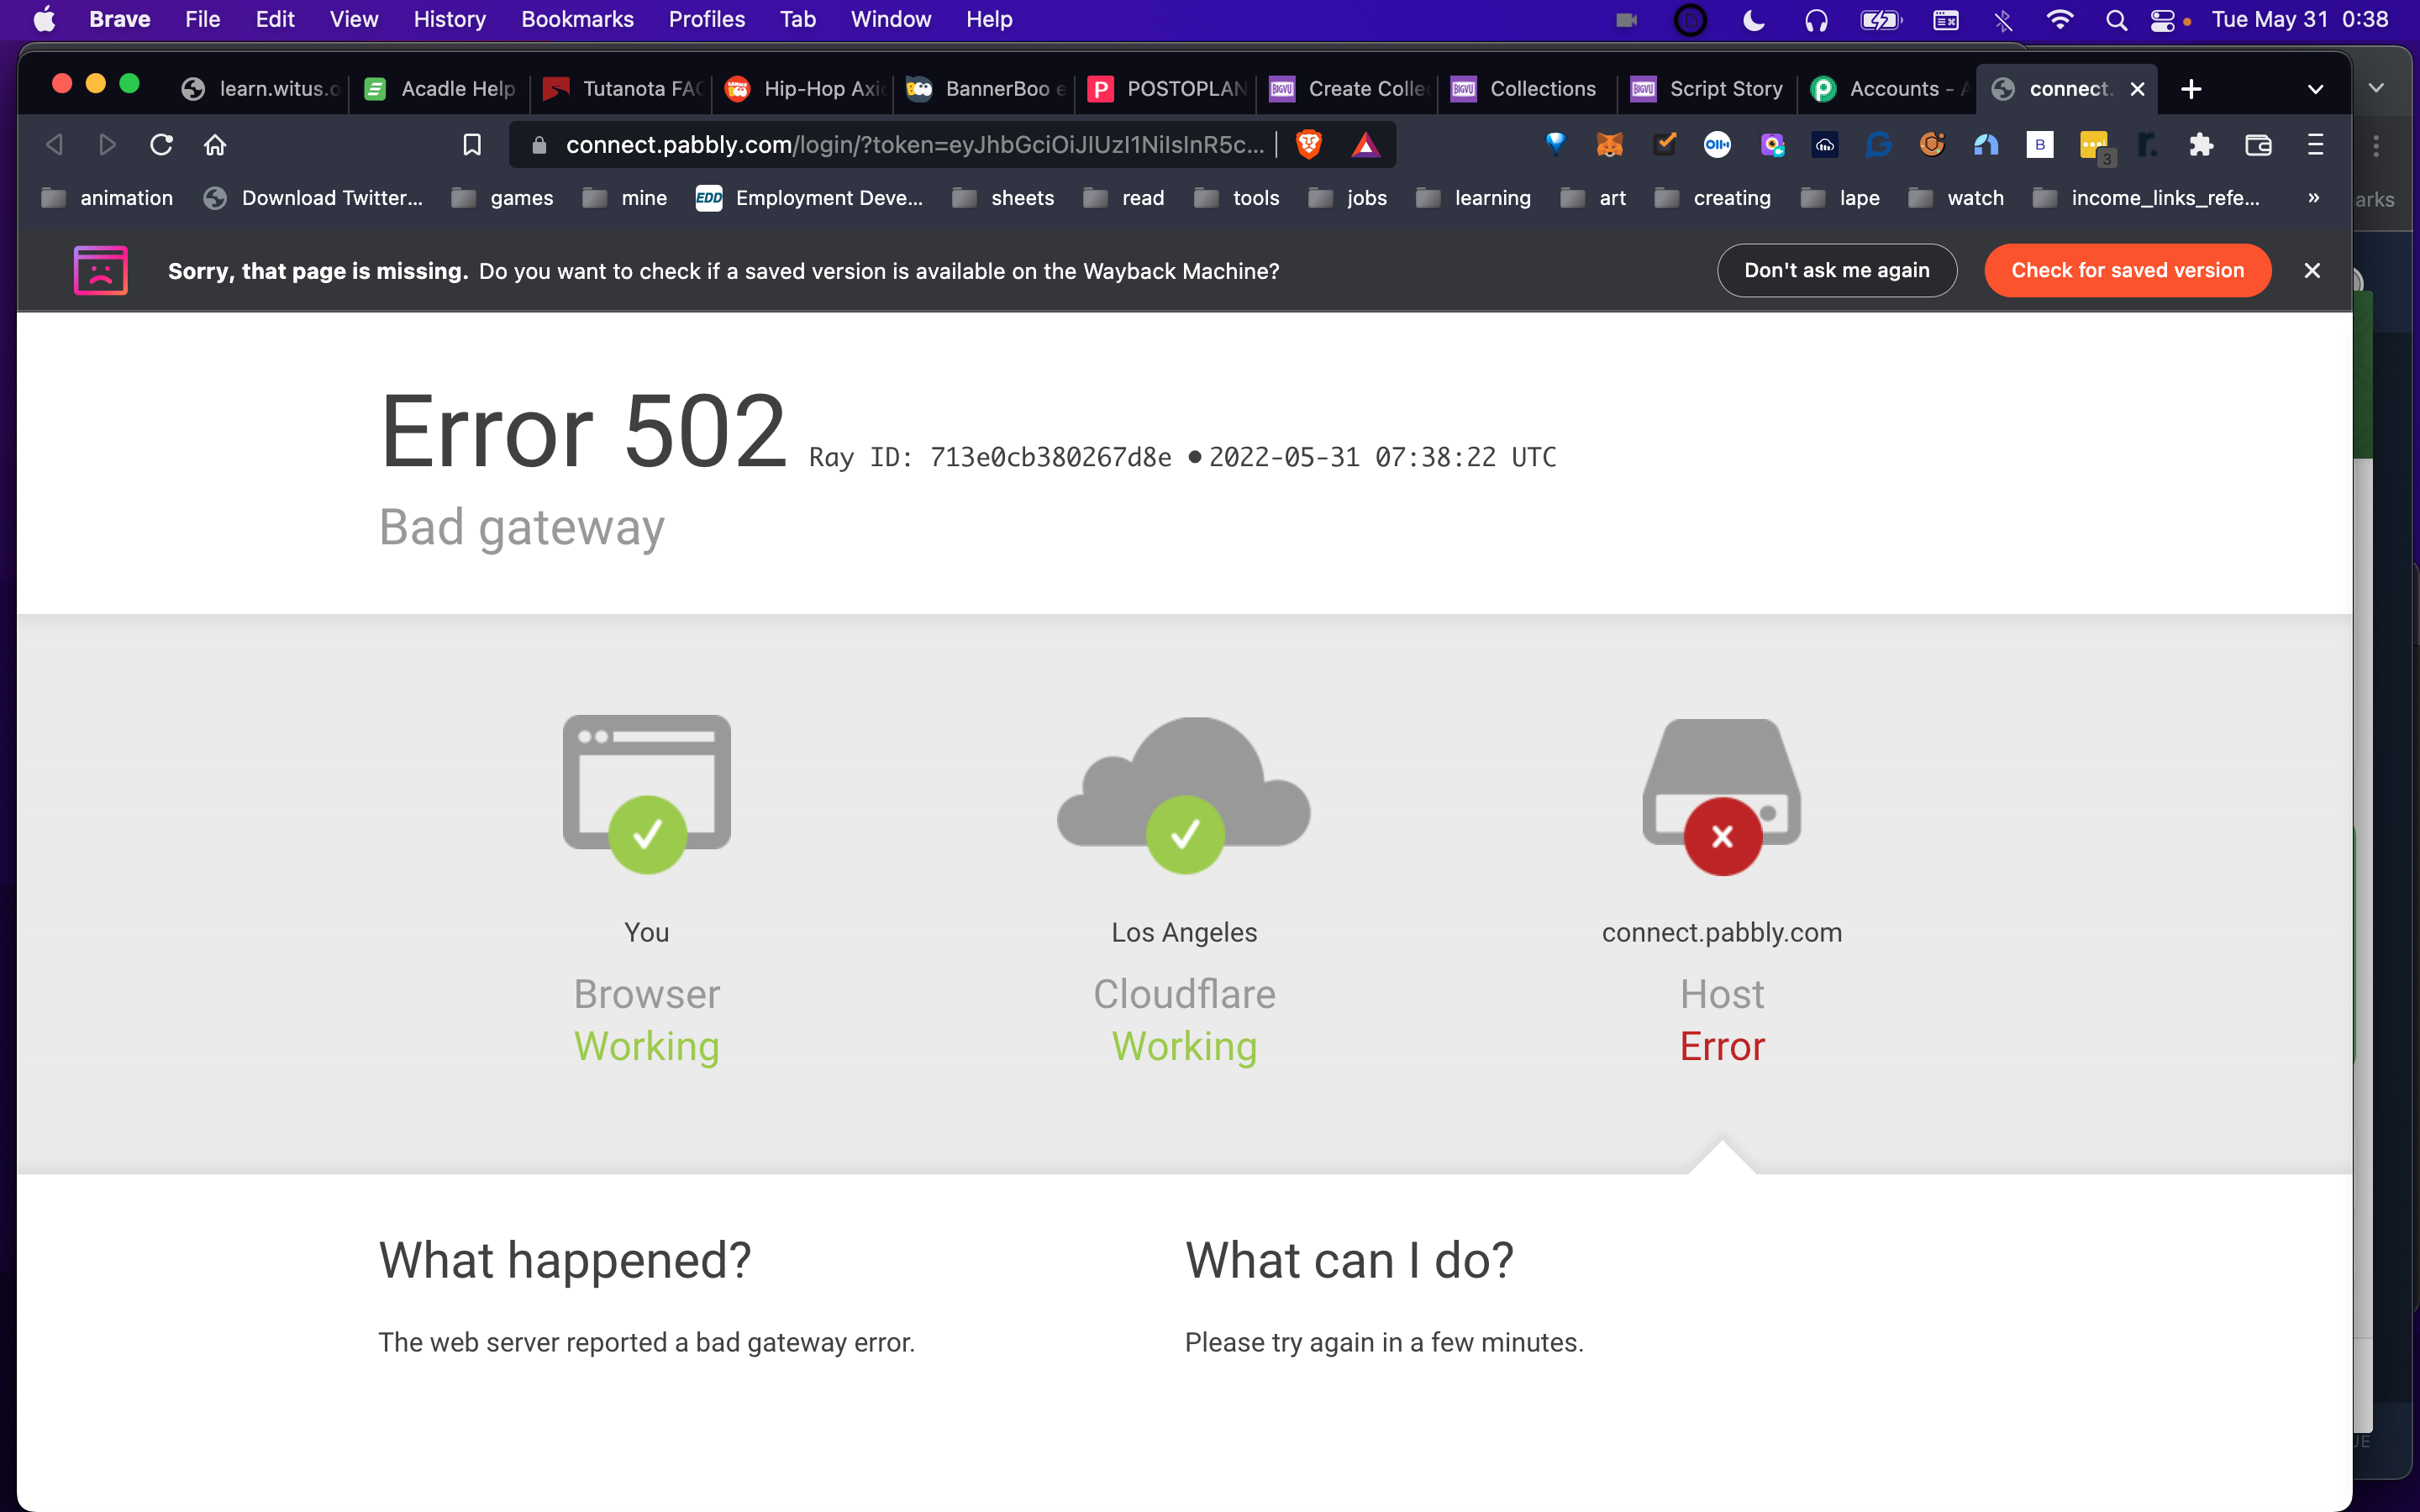2420x1512 pixels.
Task: Open the dark cloud chart extension
Action: [x=1825, y=145]
